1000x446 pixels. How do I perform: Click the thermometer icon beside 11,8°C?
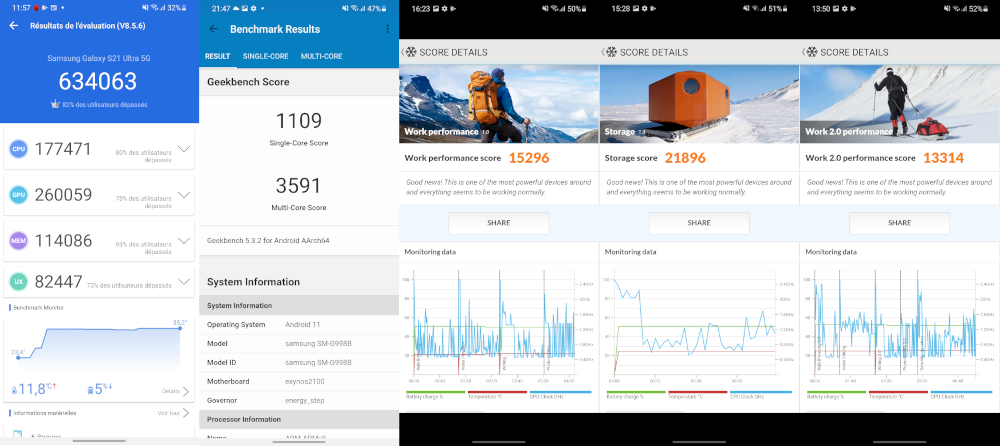(x=14, y=390)
